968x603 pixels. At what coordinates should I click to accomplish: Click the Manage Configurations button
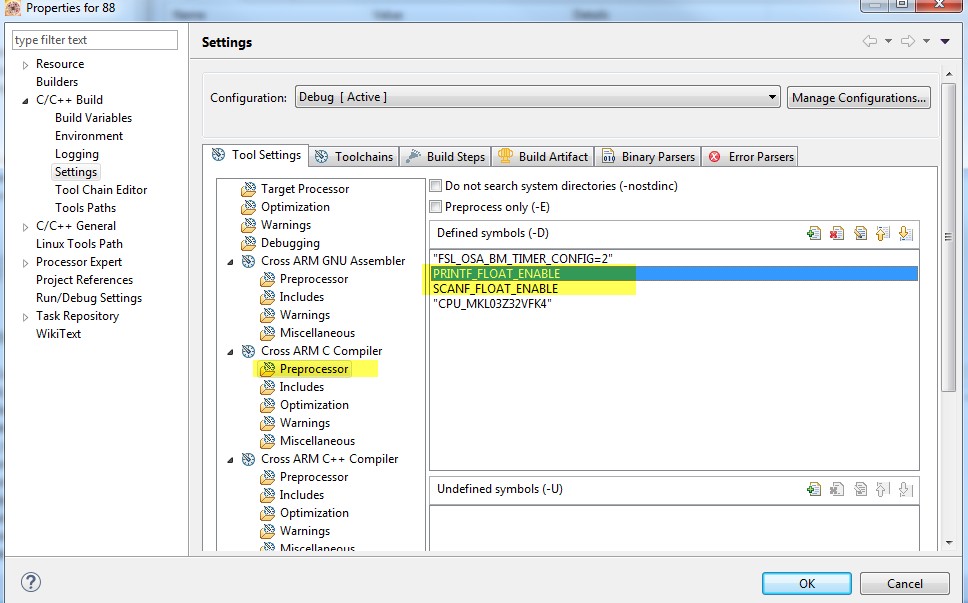point(859,98)
